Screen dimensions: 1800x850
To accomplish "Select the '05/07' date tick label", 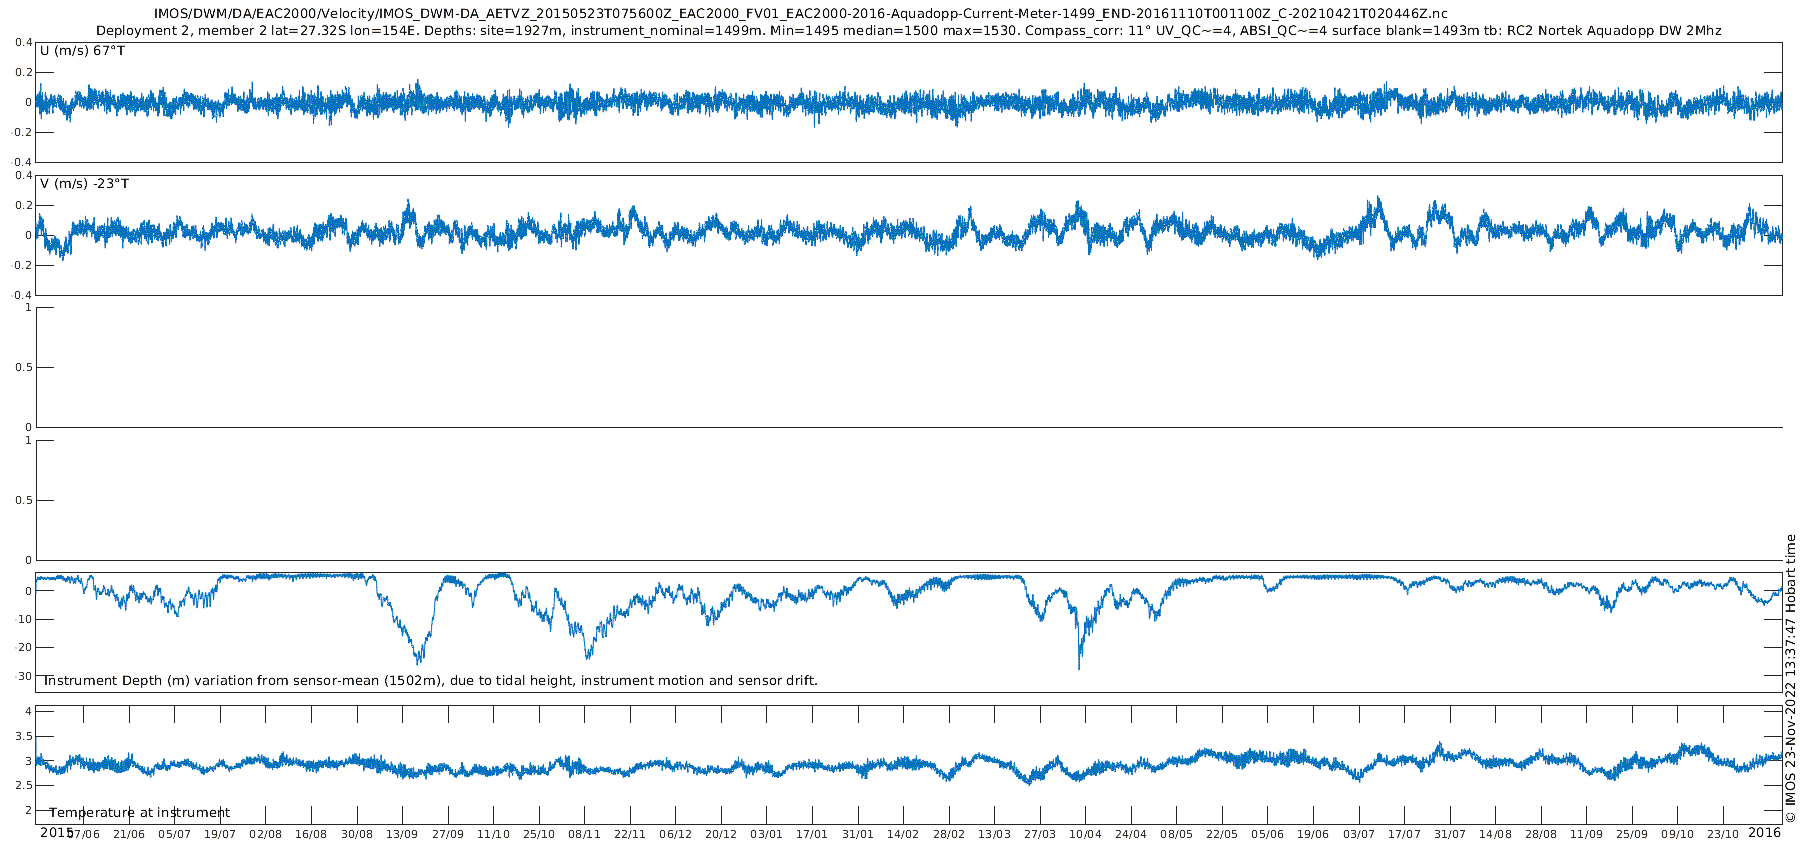I will [x=174, y=834].
